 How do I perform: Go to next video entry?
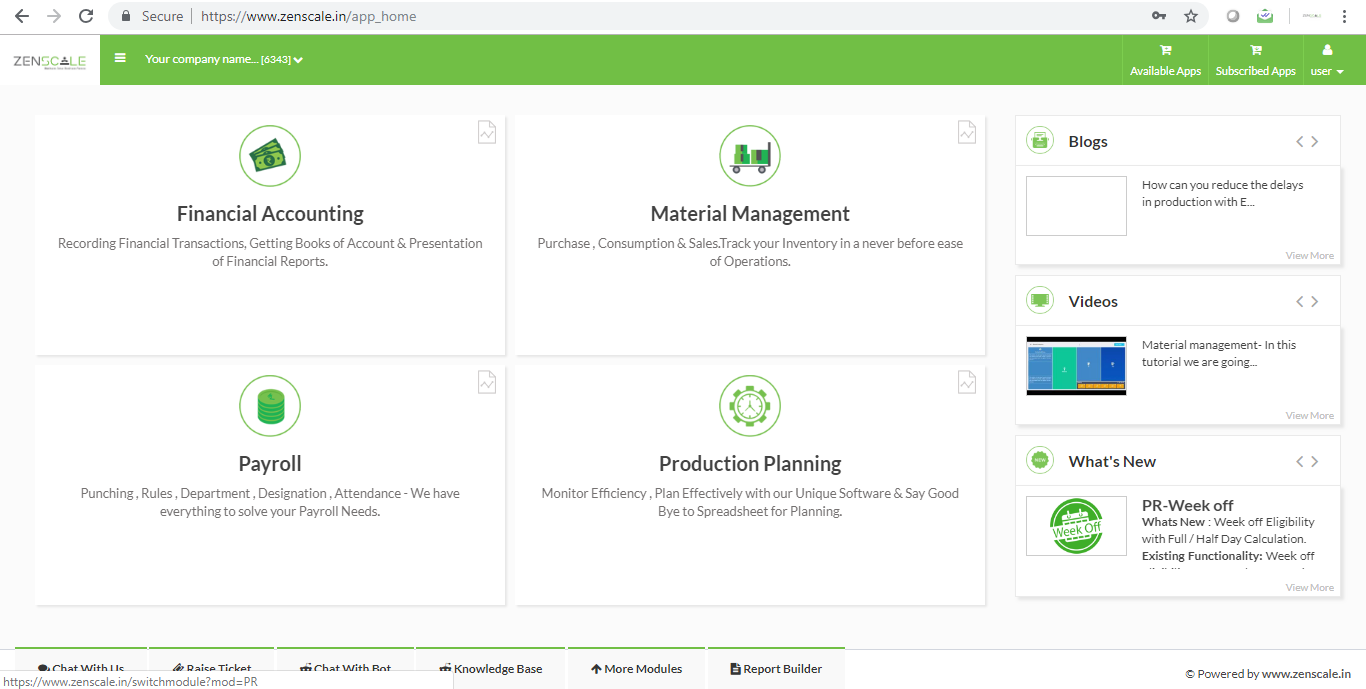click(1315, 302)
